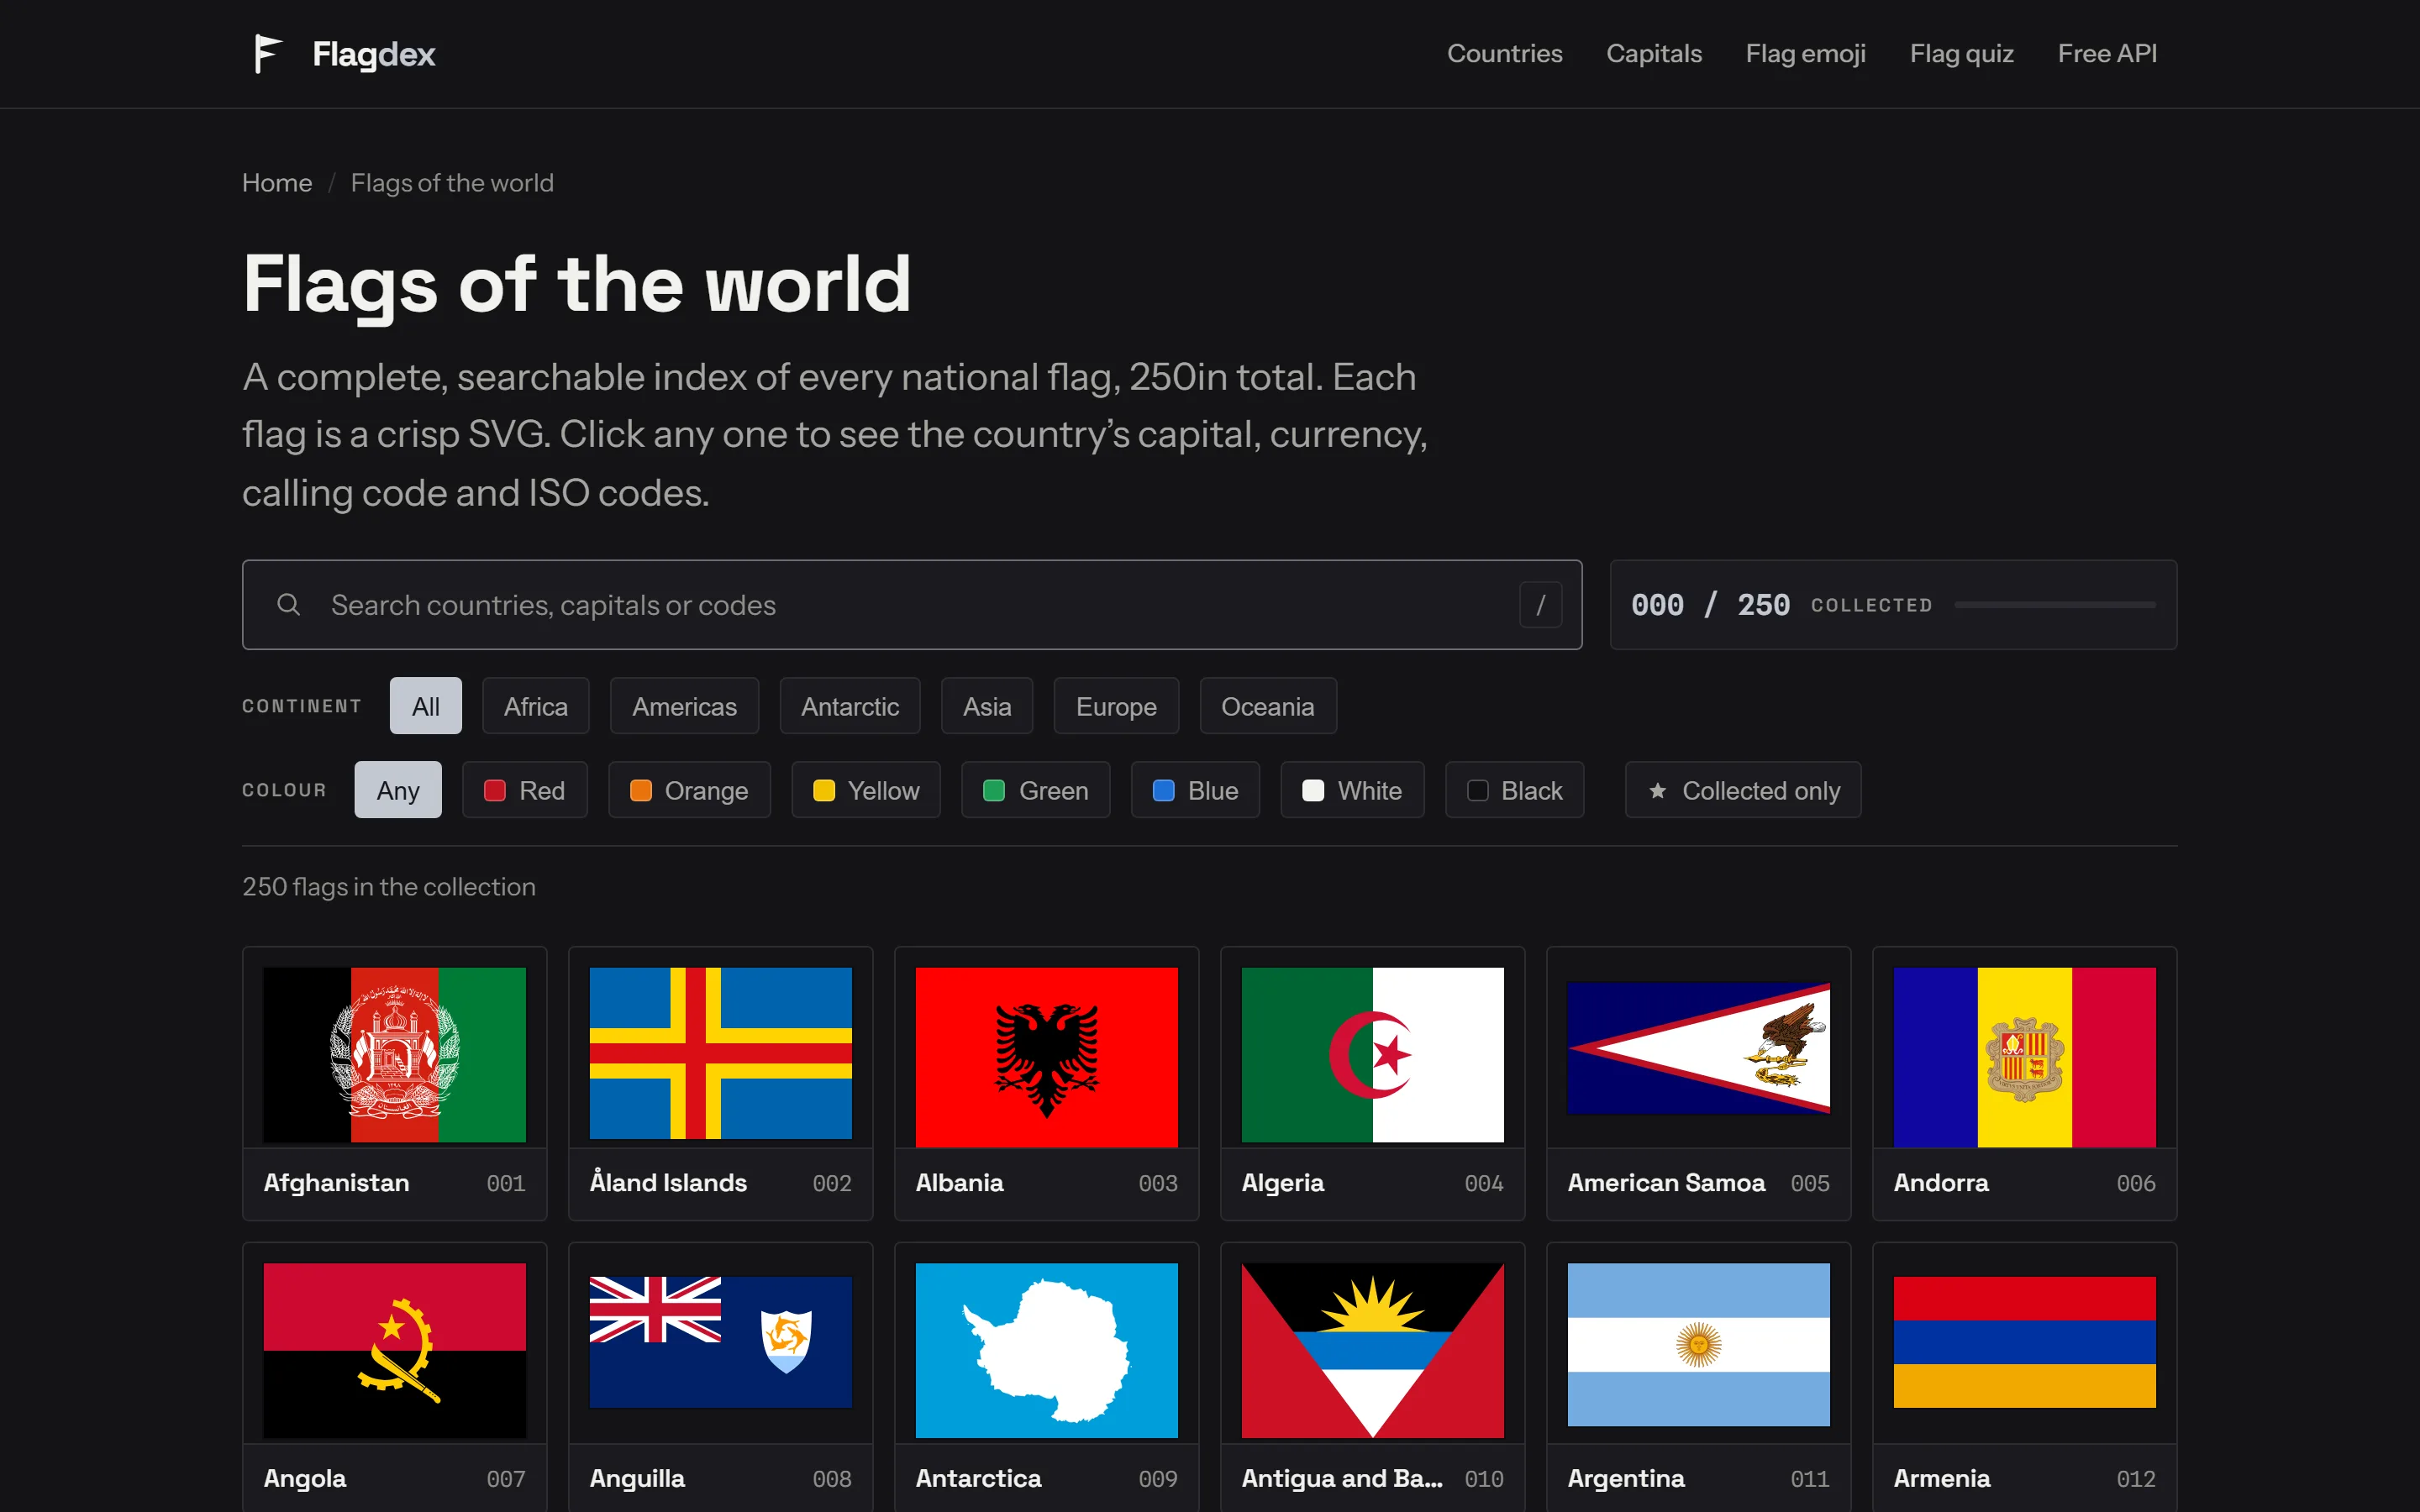Filter flags by Green colour
The width and height of the screenshot is (2420, 1512).
(x=1035, y=790)
